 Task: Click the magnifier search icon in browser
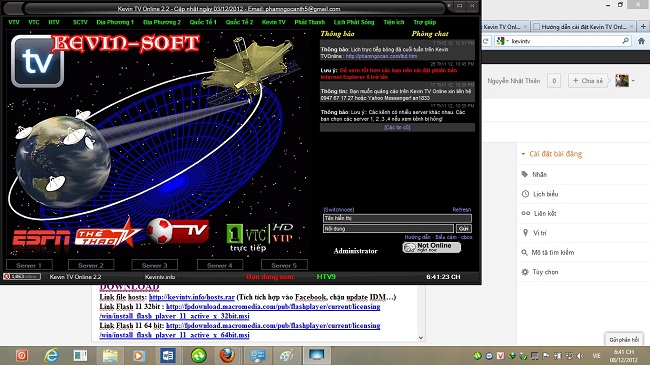pyautogui.click(x=626, y=41)
